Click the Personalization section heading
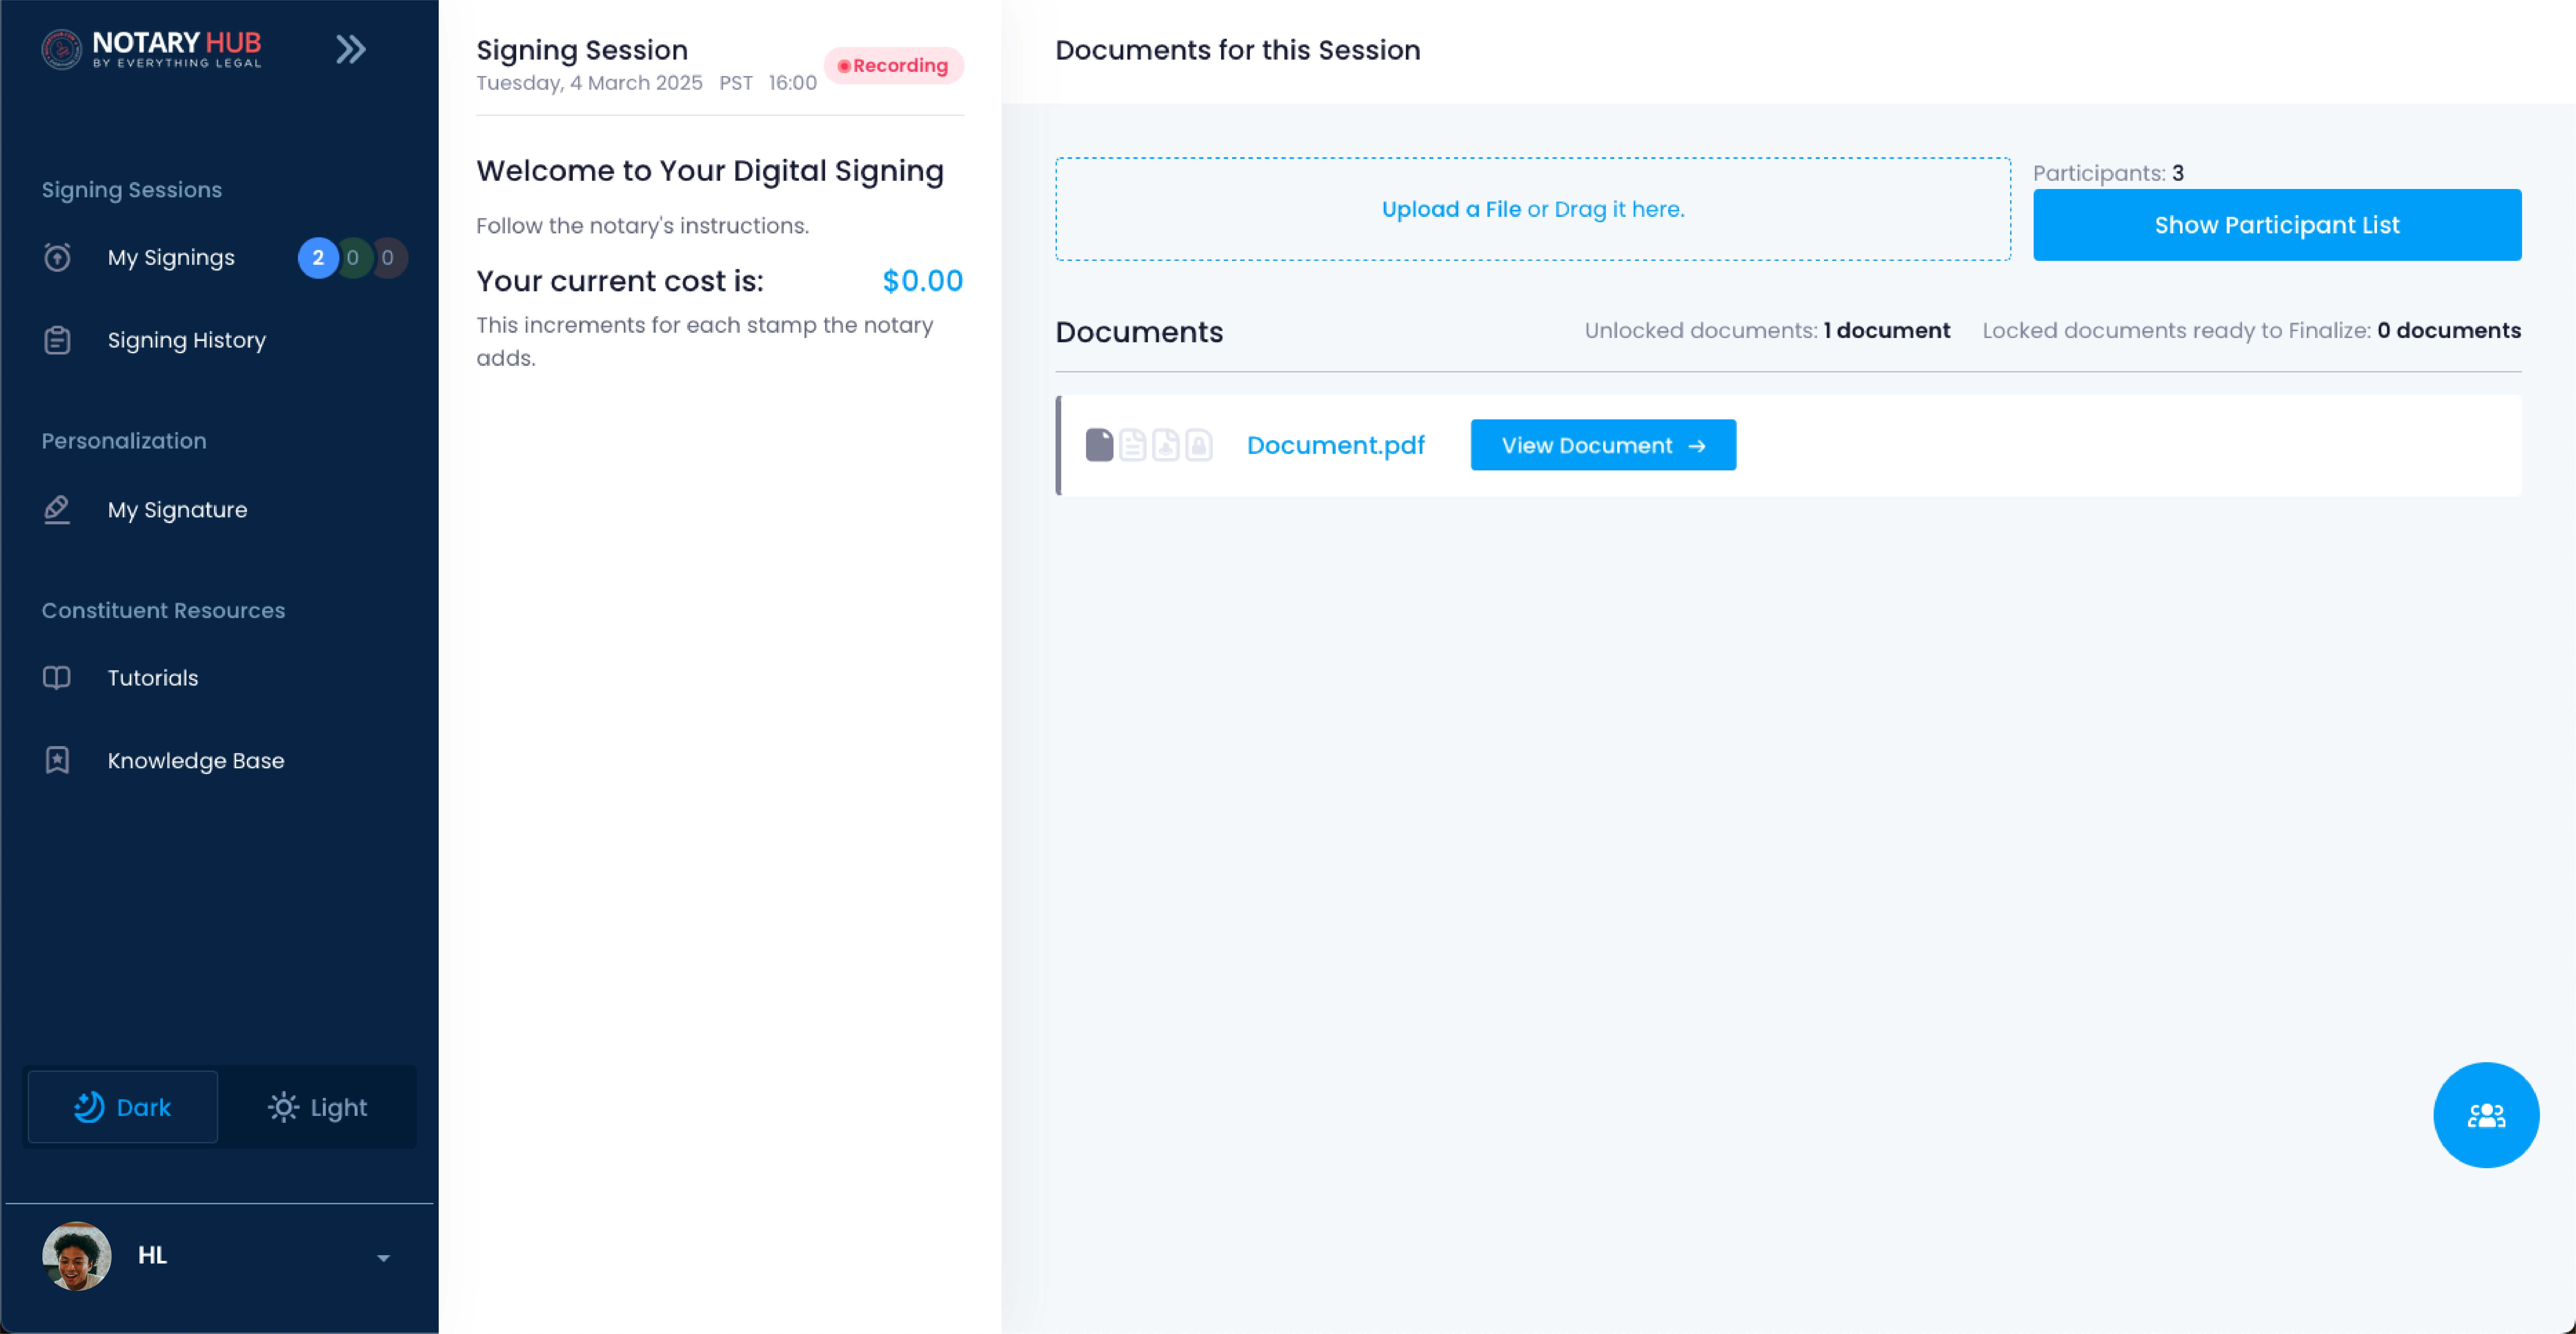Viewport: 2576px width, 1334px height. (124, 441)
